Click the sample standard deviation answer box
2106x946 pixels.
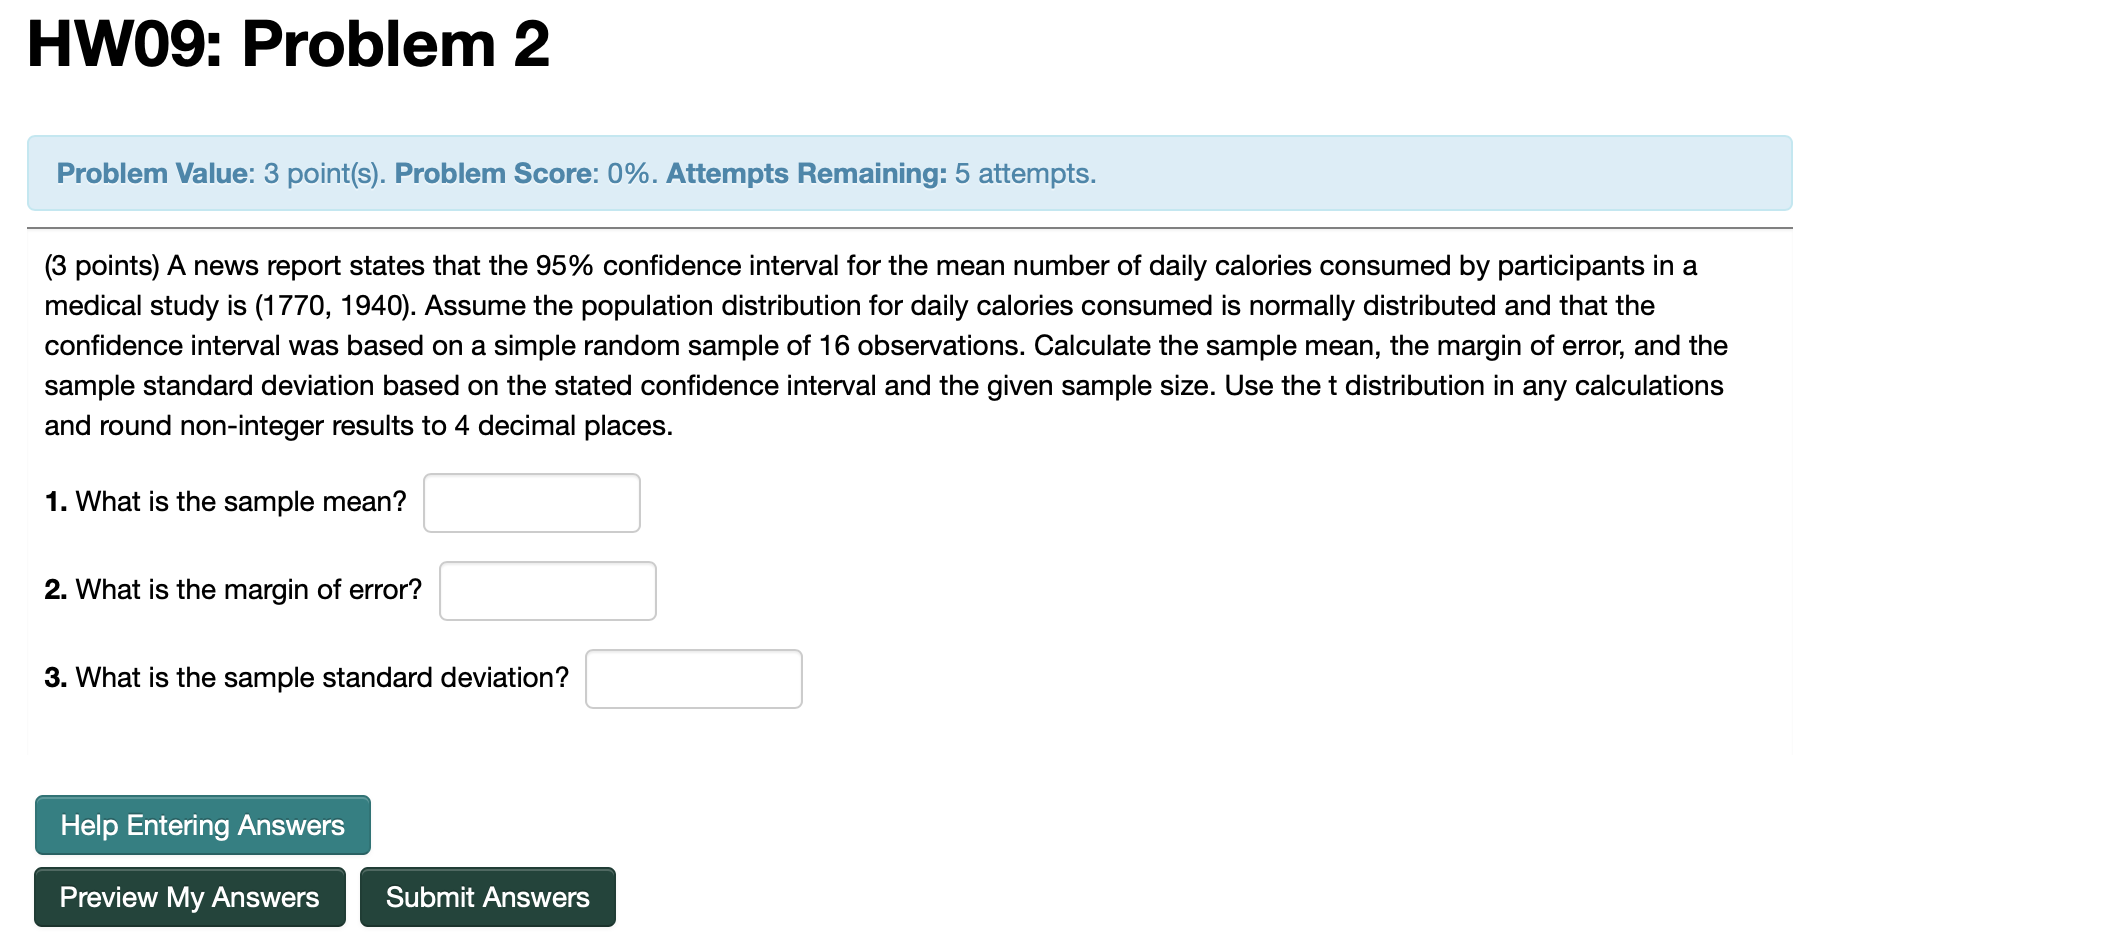point(694,678)
